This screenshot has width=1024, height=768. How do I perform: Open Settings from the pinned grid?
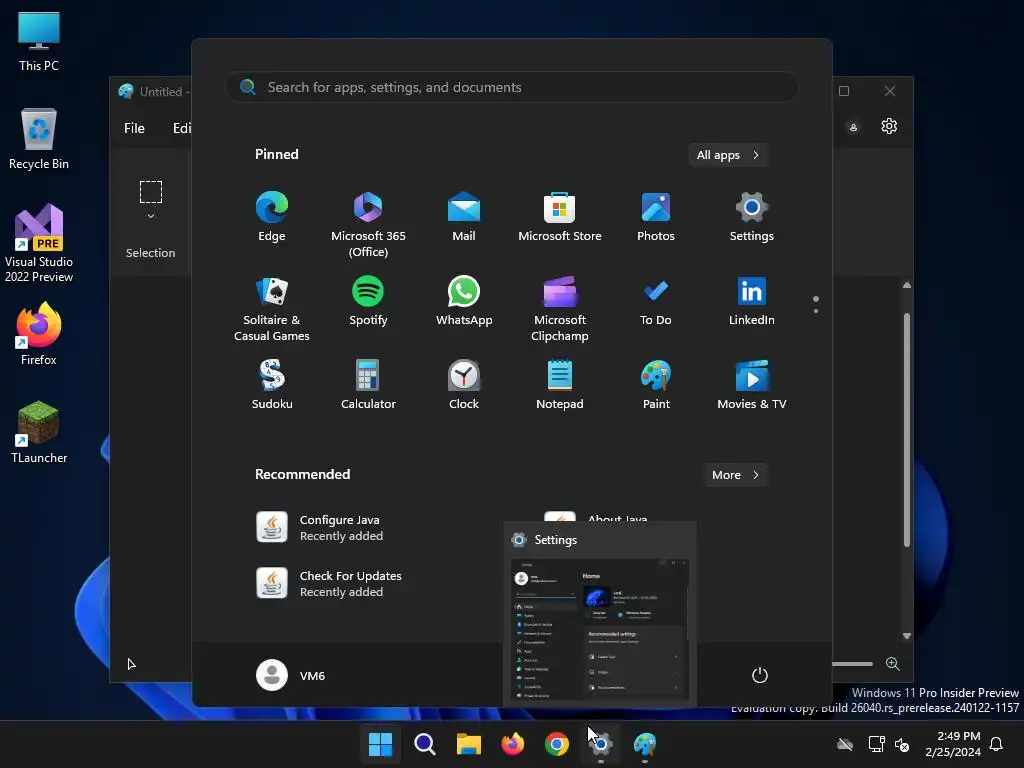[x=752, y=217]
